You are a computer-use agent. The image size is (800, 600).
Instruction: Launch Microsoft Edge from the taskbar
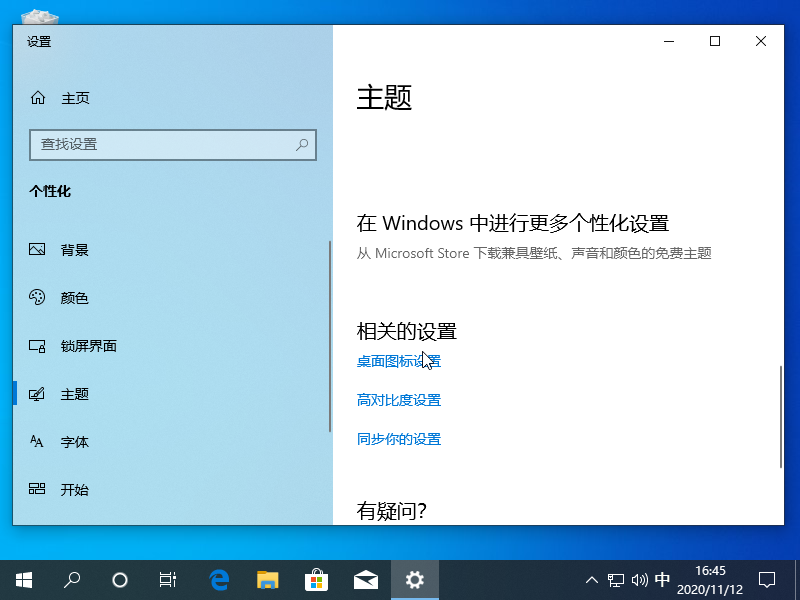(x=219, y=579)
